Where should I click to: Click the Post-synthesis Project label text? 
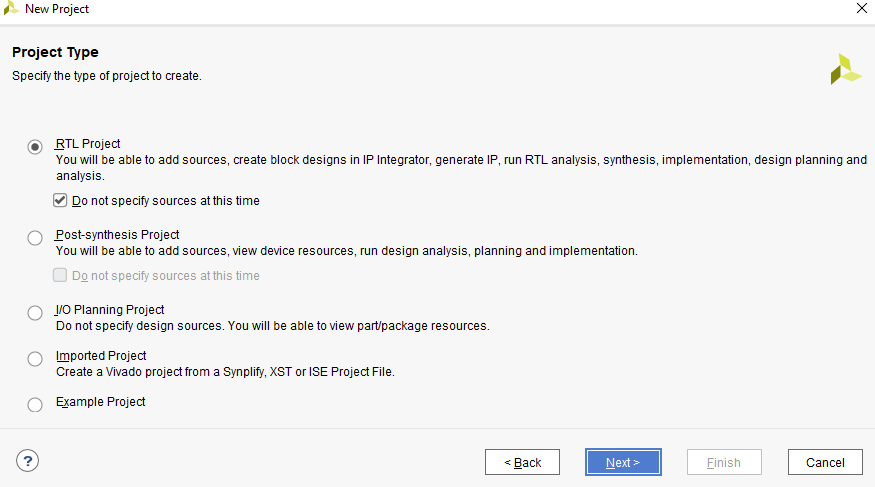point(117,235)
